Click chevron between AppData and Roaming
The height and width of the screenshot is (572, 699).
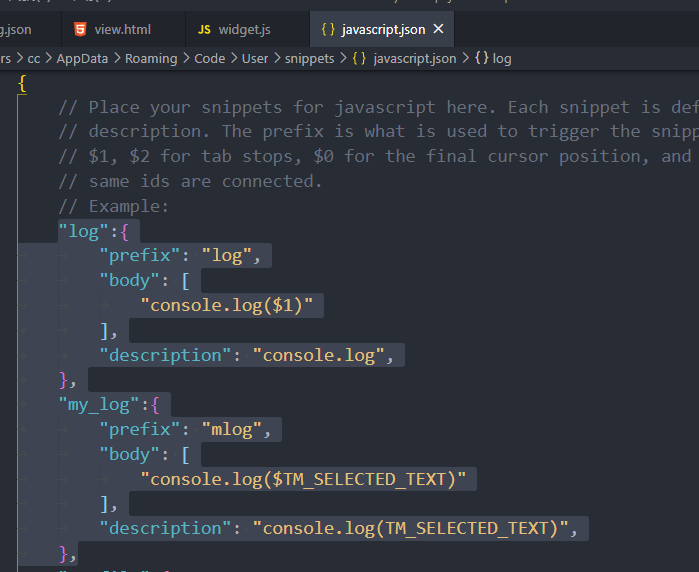tap(117, 58)
